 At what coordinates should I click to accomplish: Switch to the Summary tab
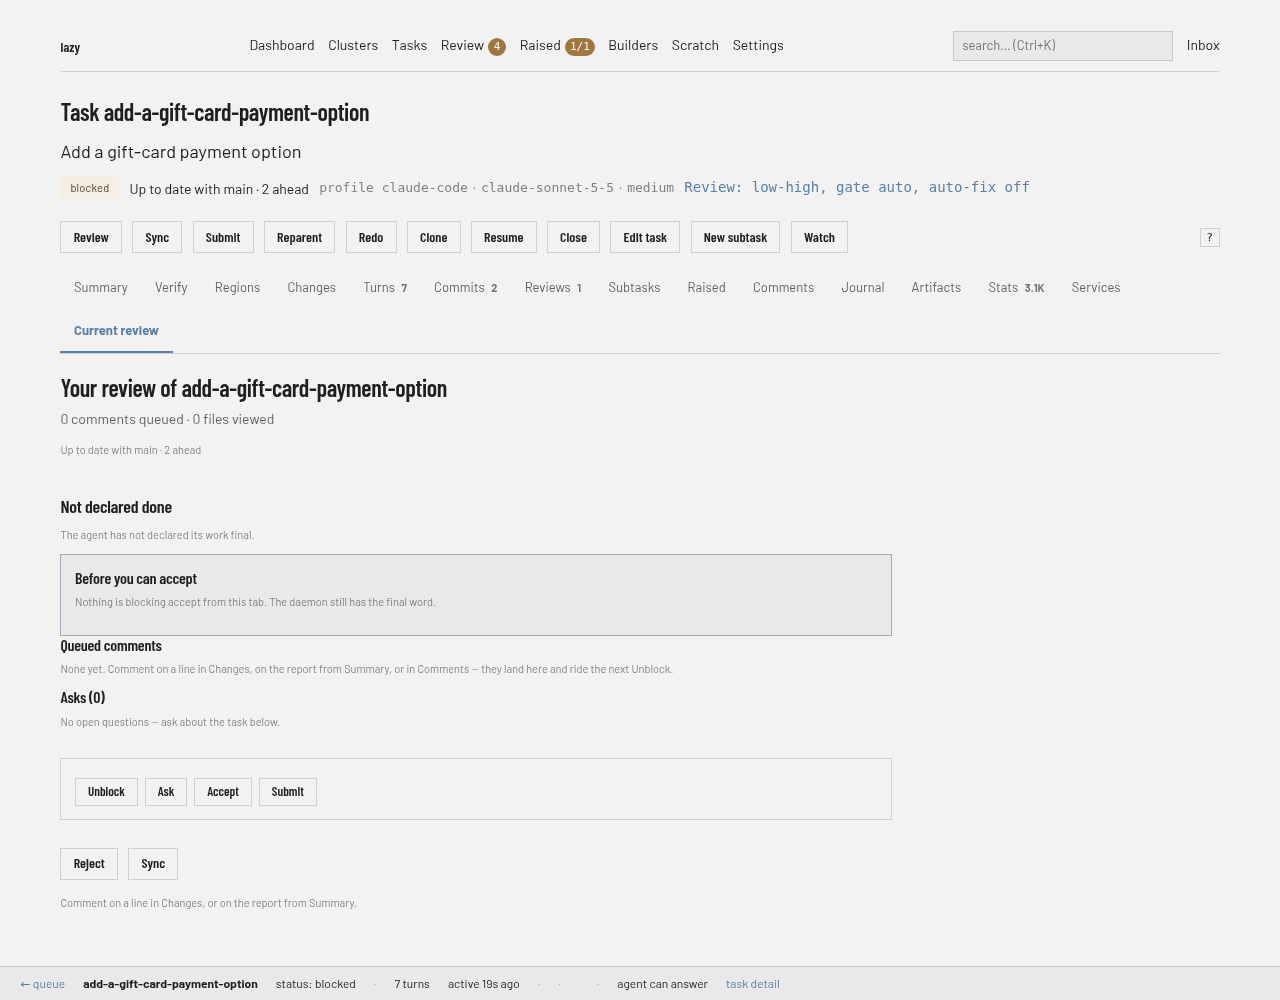[x=101, y=288]
